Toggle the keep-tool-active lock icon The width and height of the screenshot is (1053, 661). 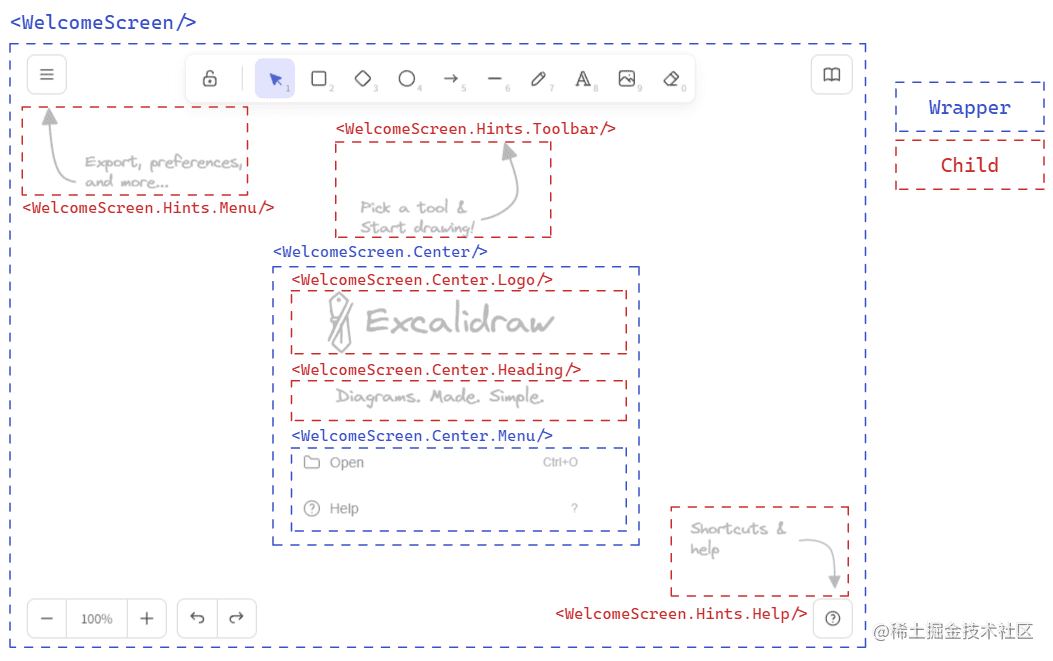210,79
